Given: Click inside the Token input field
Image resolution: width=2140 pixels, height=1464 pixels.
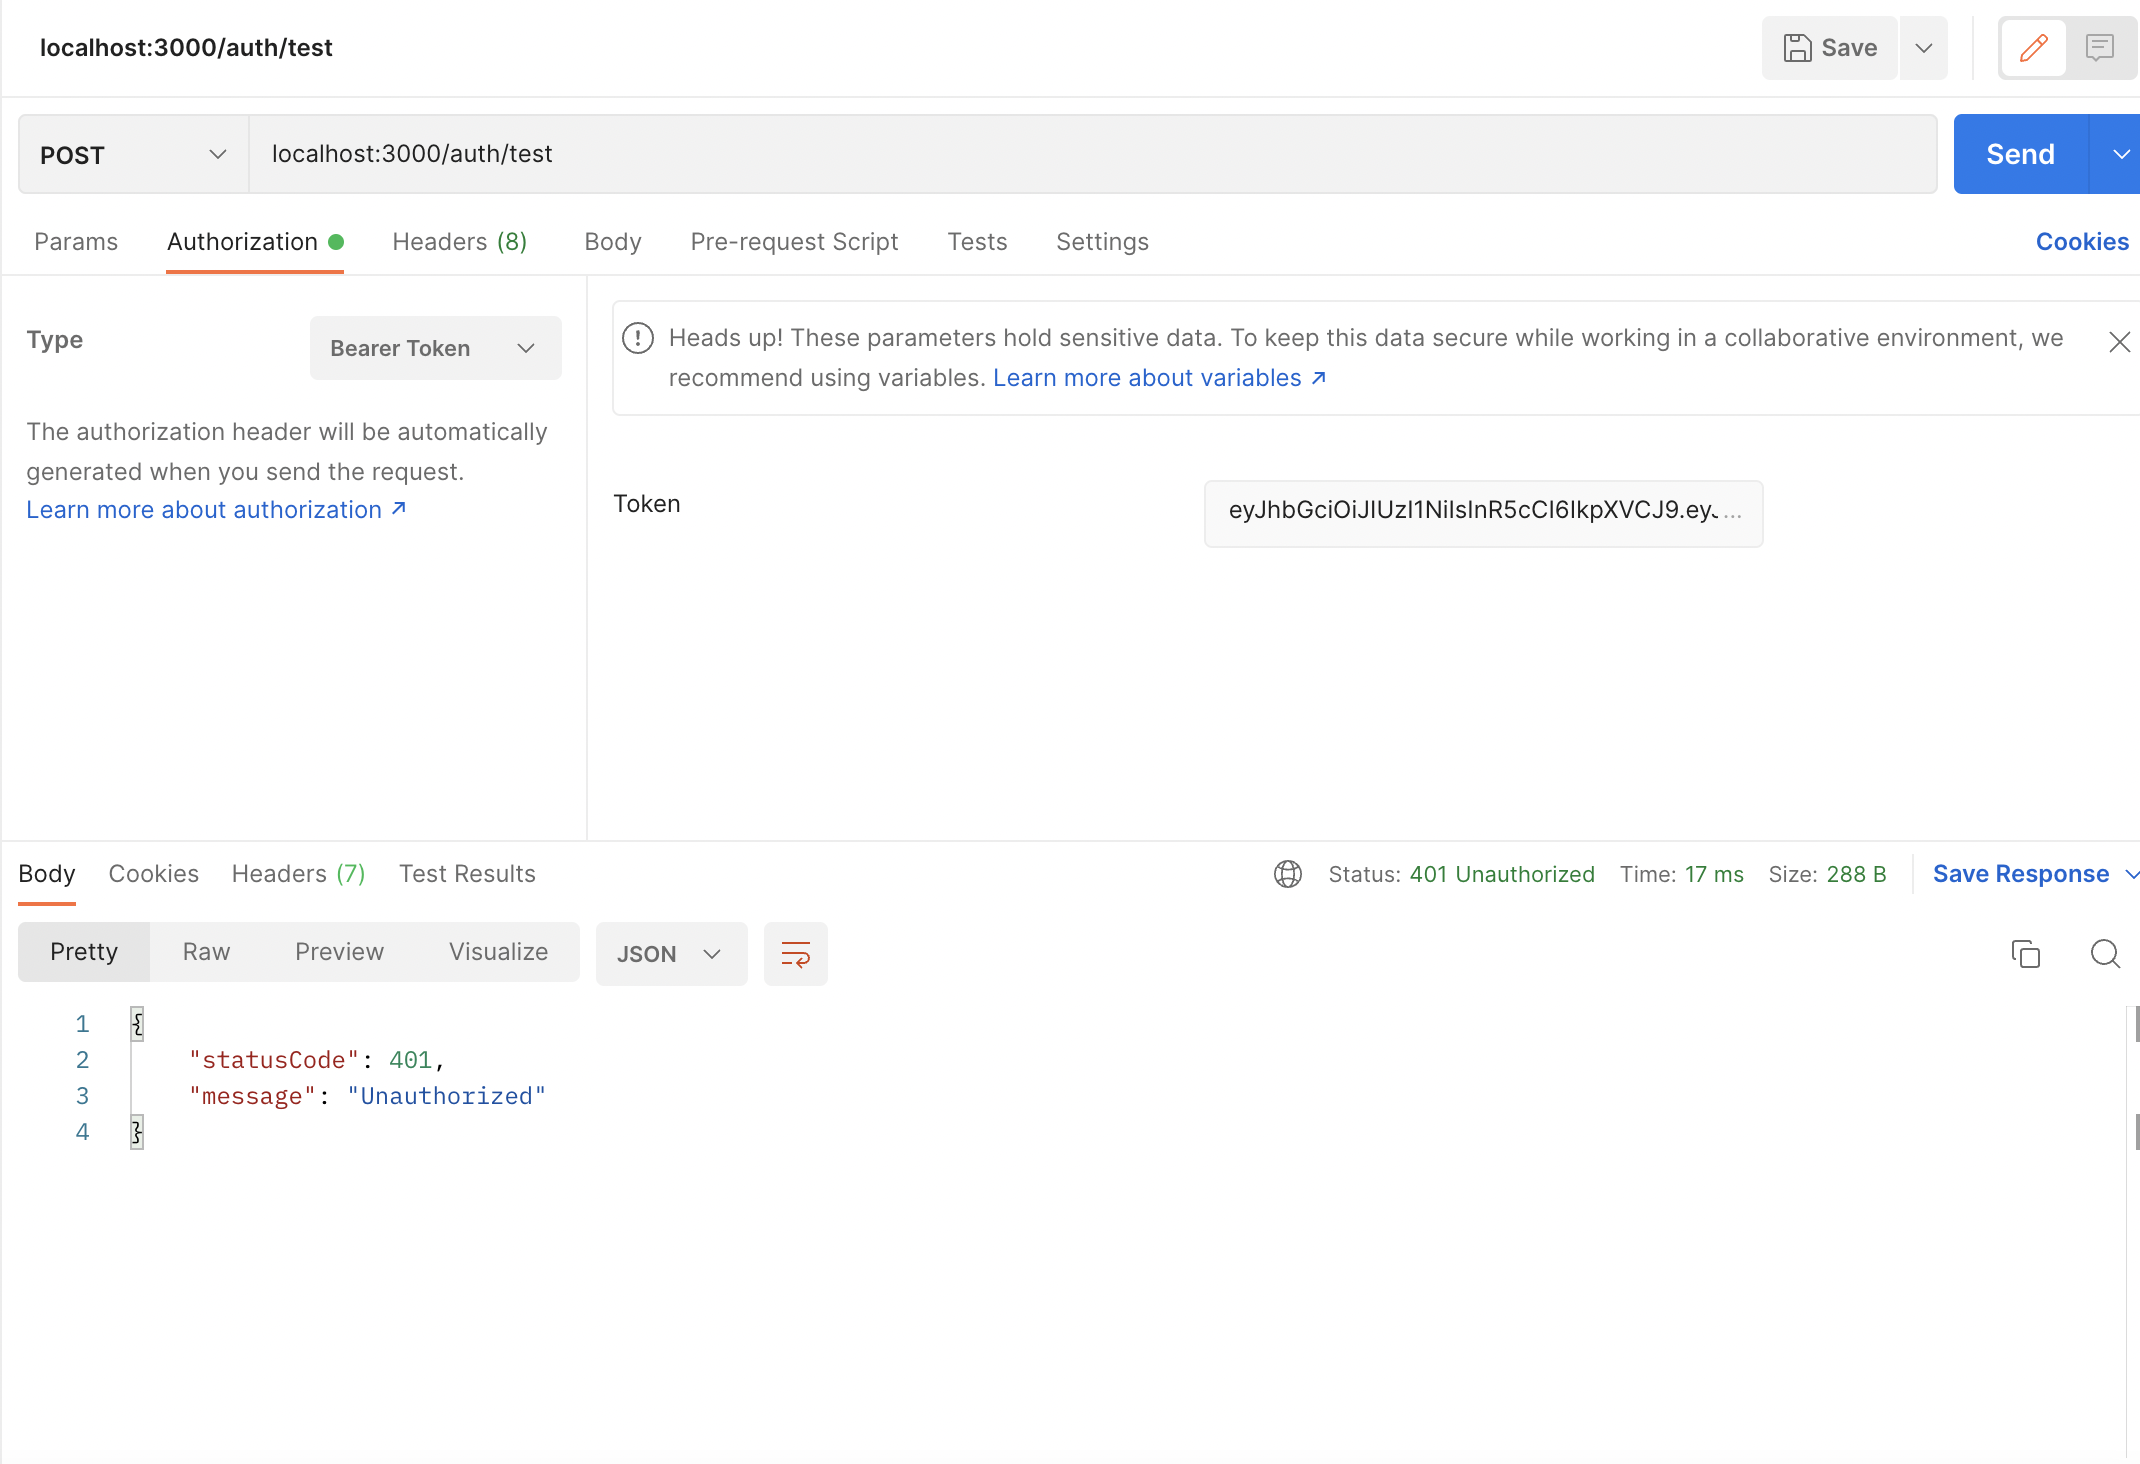Looking at the screenshot, I should [x=1482, y=511].
